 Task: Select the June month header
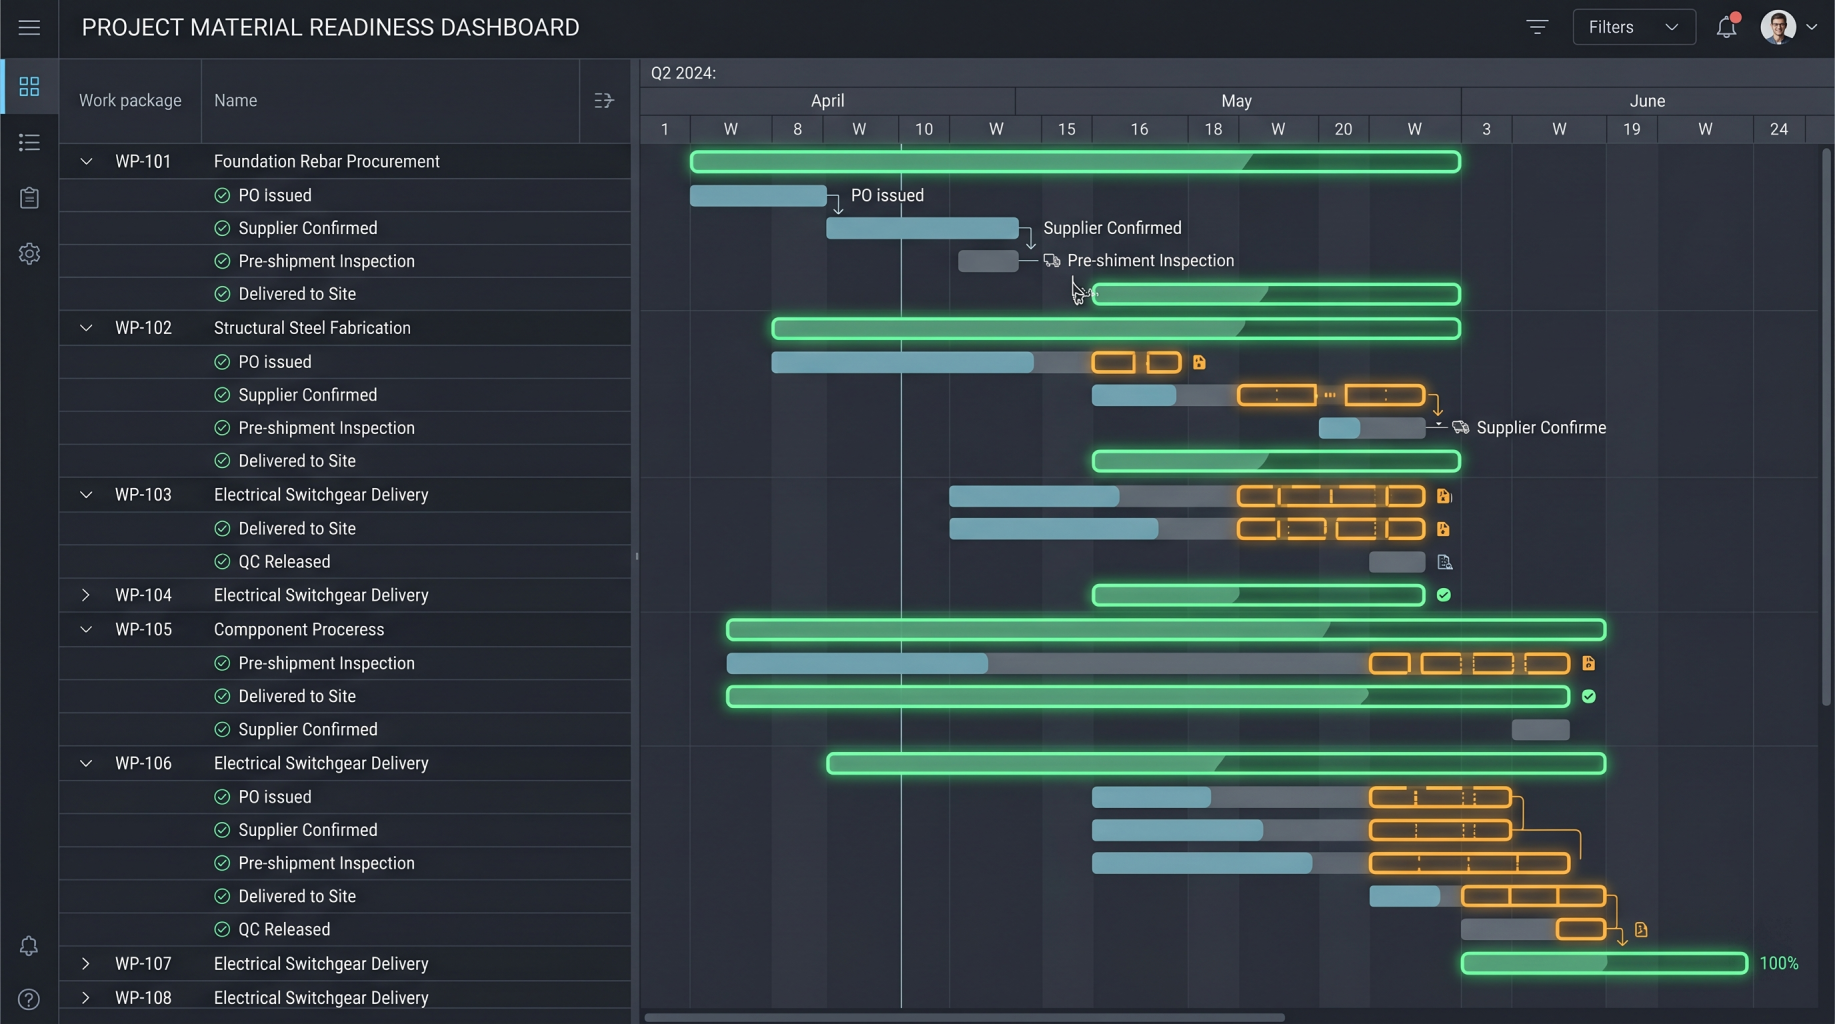pyautogui.click(x=1647, y=101)
